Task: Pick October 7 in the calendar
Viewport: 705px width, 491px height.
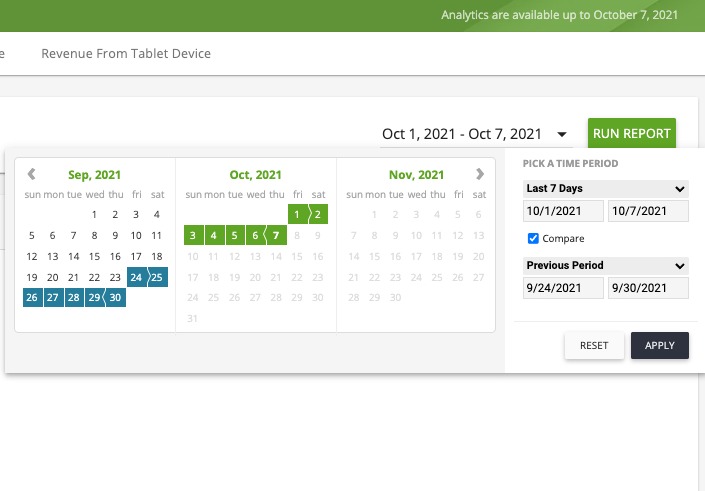Action: (x=276, y=236)
